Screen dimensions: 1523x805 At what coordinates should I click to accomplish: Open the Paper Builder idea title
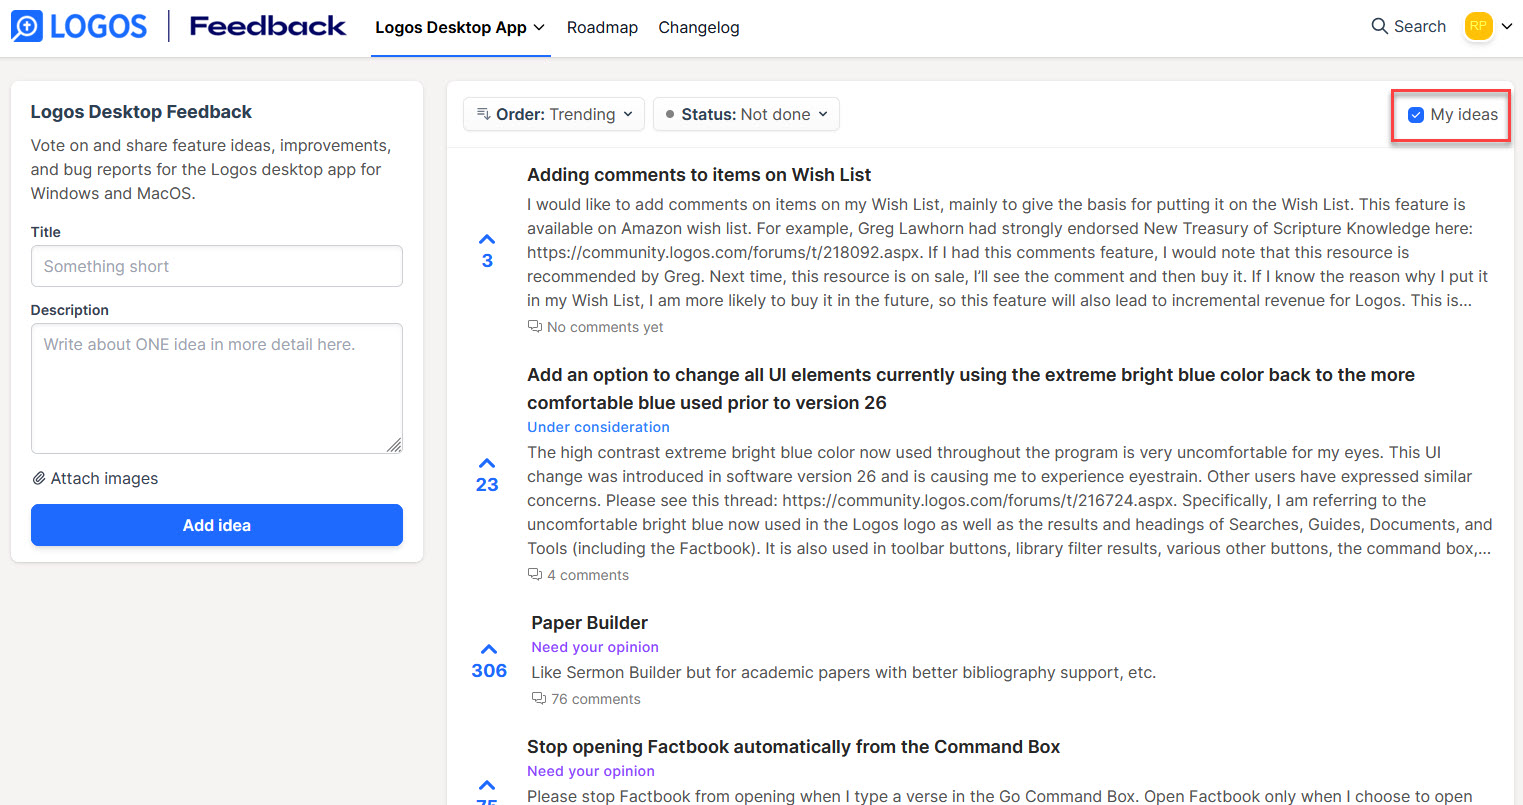(x=589, y=623)
